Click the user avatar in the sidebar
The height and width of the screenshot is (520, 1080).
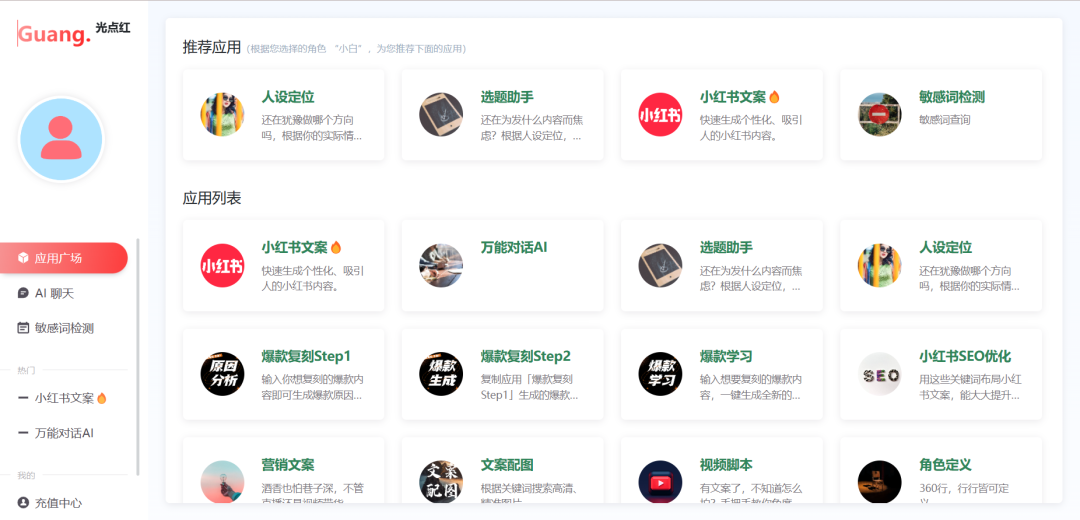61,138
